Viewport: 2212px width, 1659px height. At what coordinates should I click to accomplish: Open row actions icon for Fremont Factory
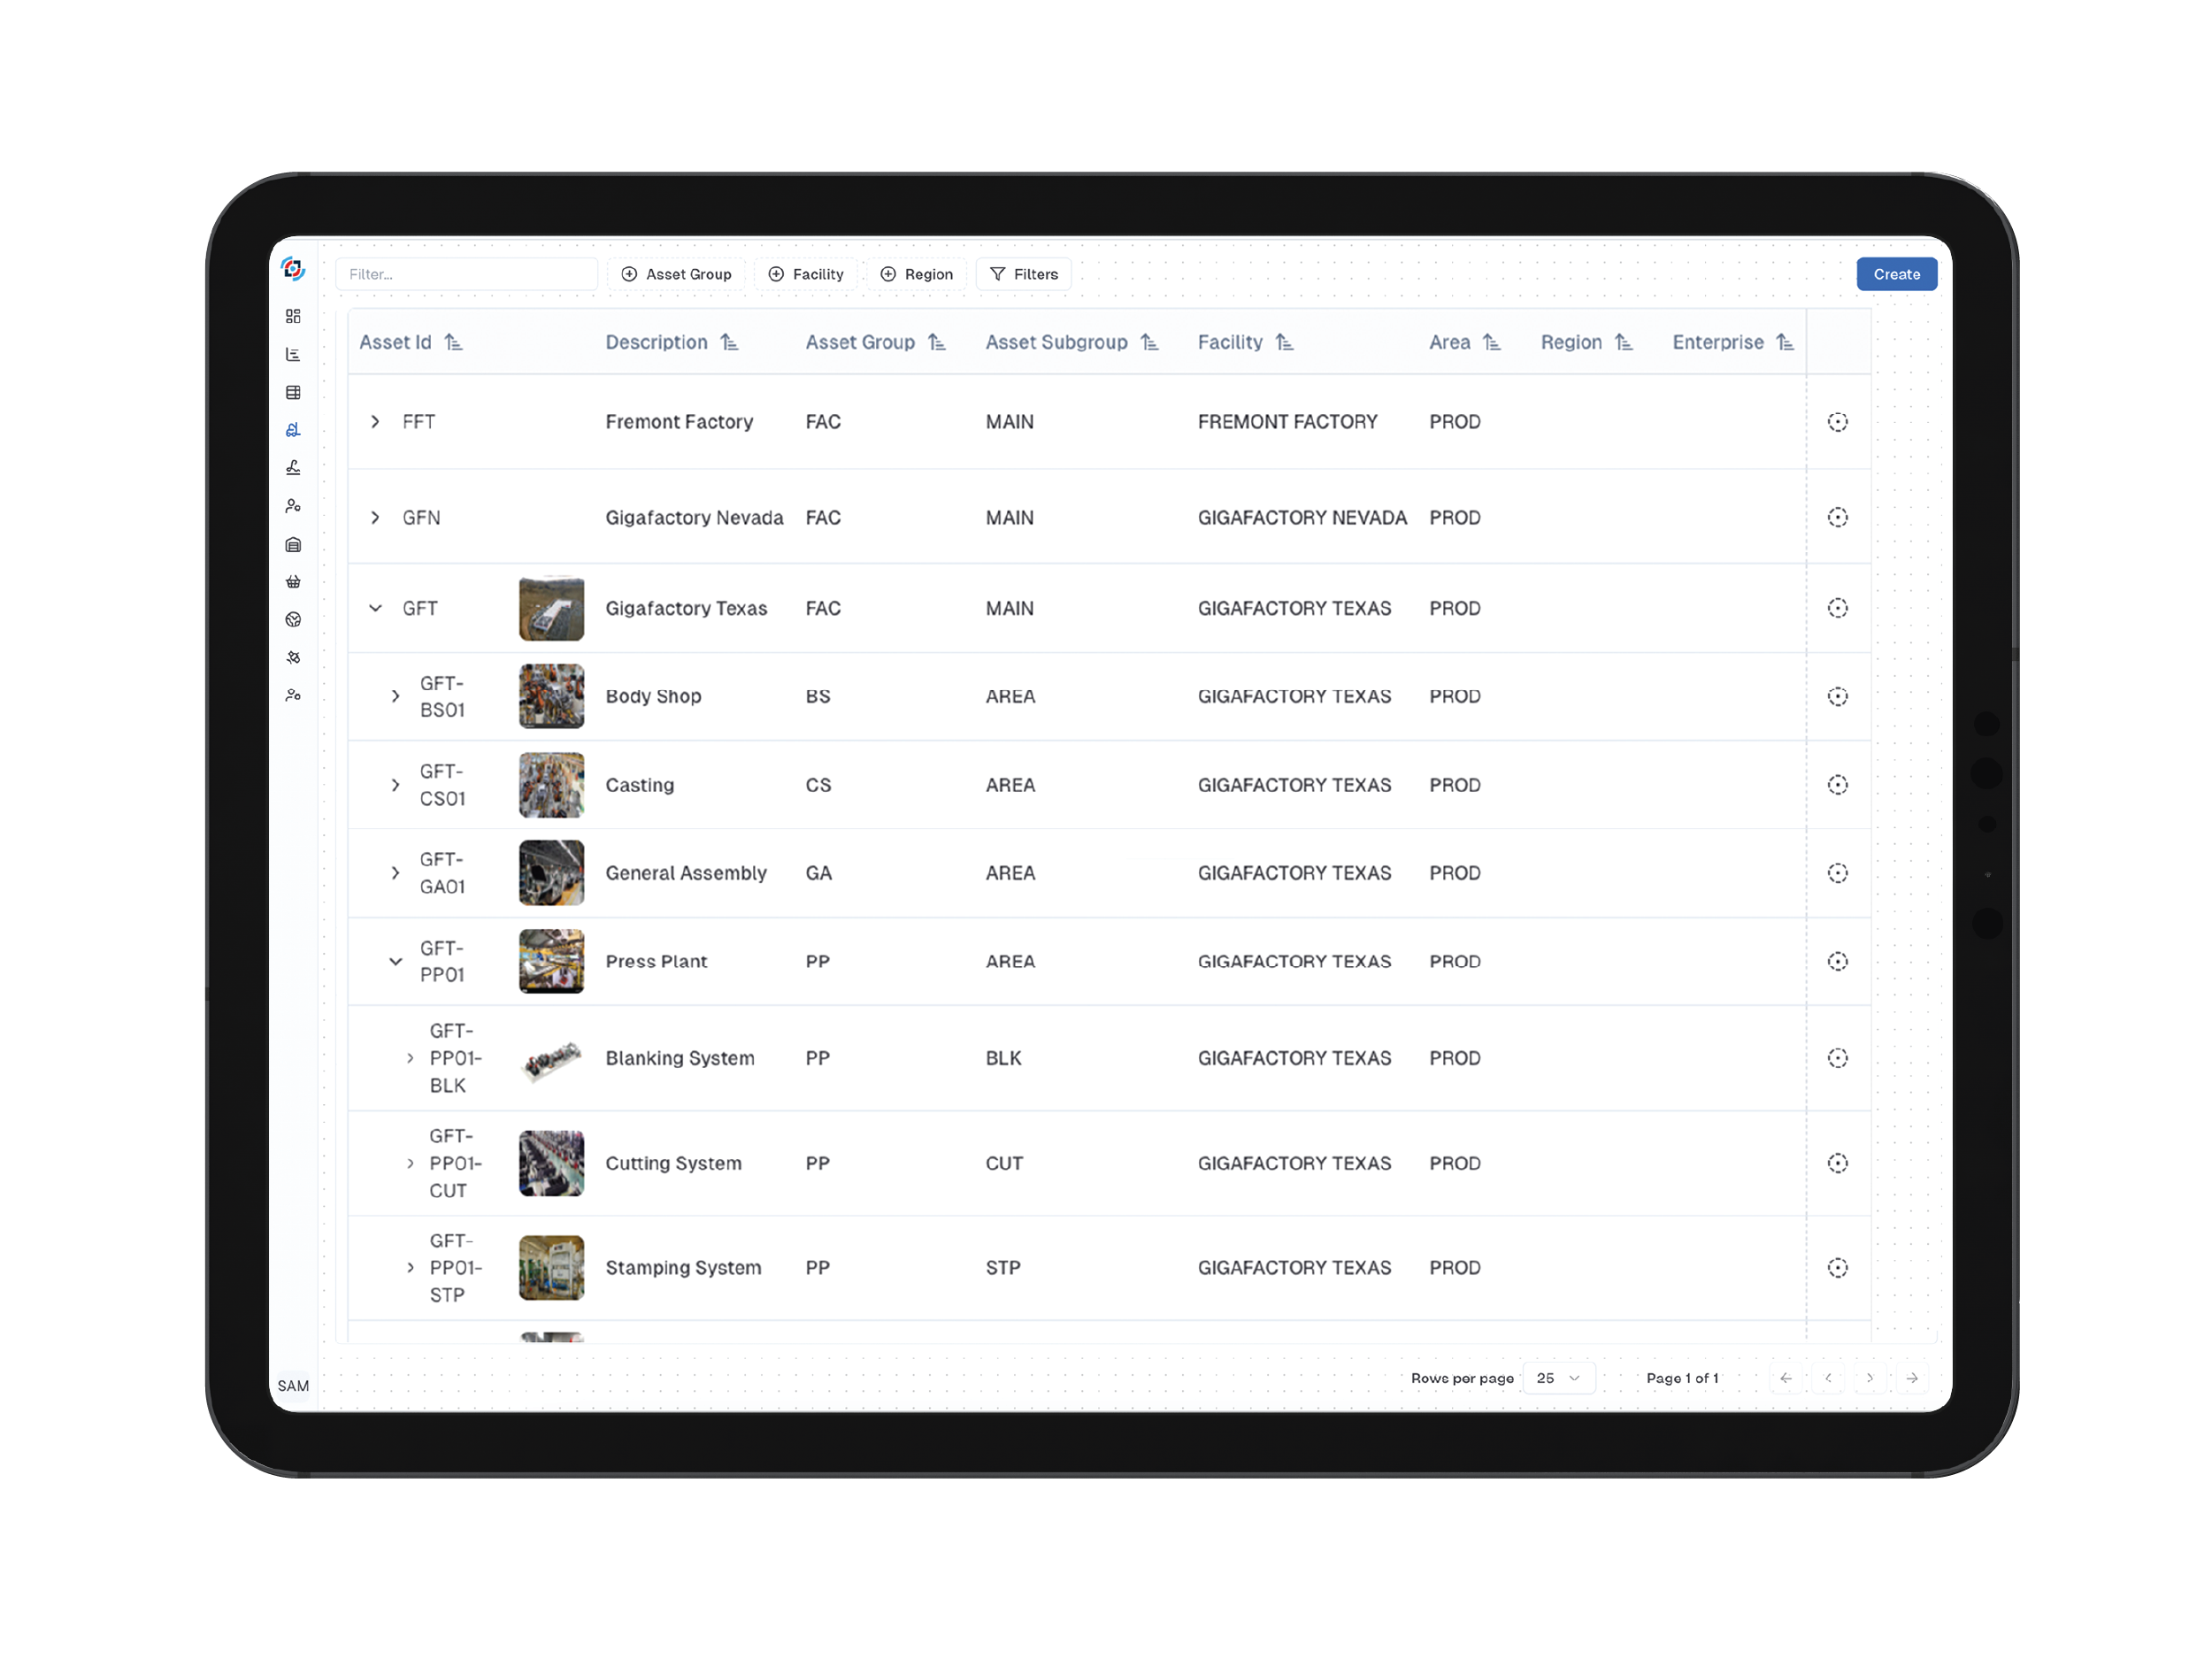tap(1837, 422)
